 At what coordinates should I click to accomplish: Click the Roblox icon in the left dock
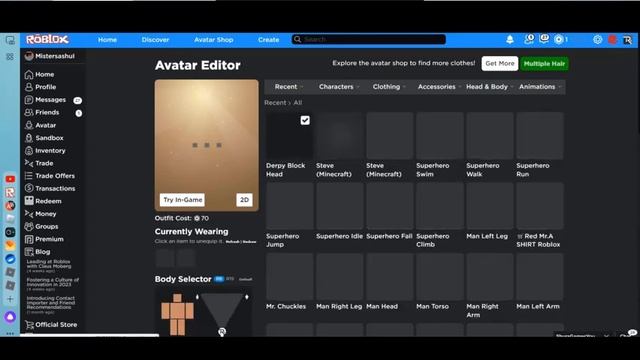click(10, 192)
